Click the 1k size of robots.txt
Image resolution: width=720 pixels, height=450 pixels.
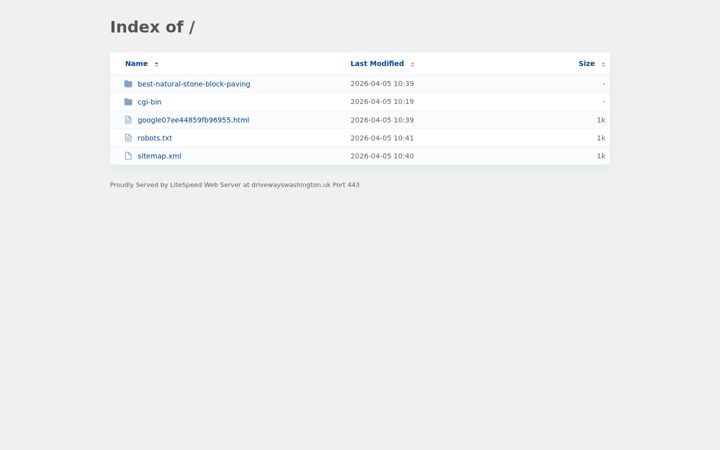coord(601,138)
